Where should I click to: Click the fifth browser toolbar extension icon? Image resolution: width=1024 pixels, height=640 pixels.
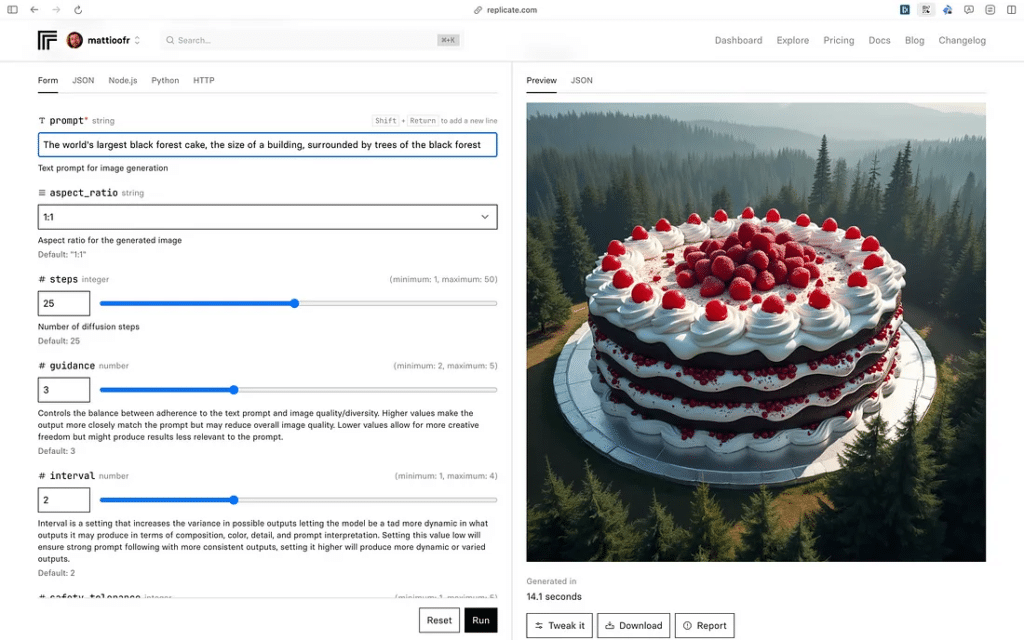point(990,10)
